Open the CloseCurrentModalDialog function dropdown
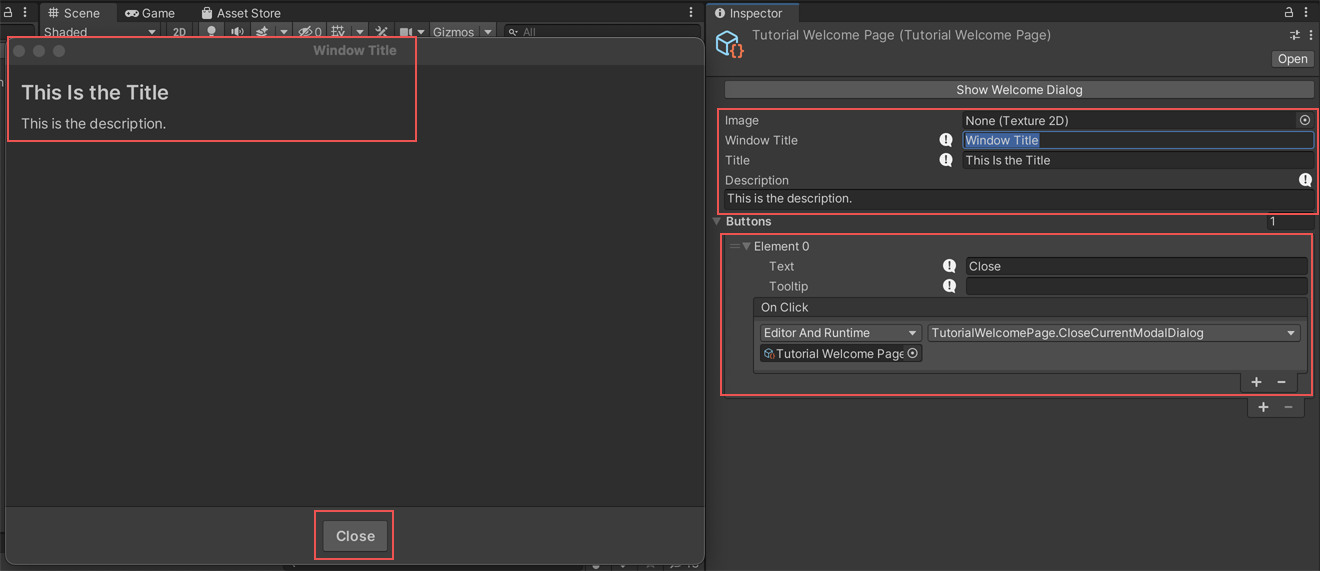This screenshot has height=571, width=1320. click(x=1113, y=333)
